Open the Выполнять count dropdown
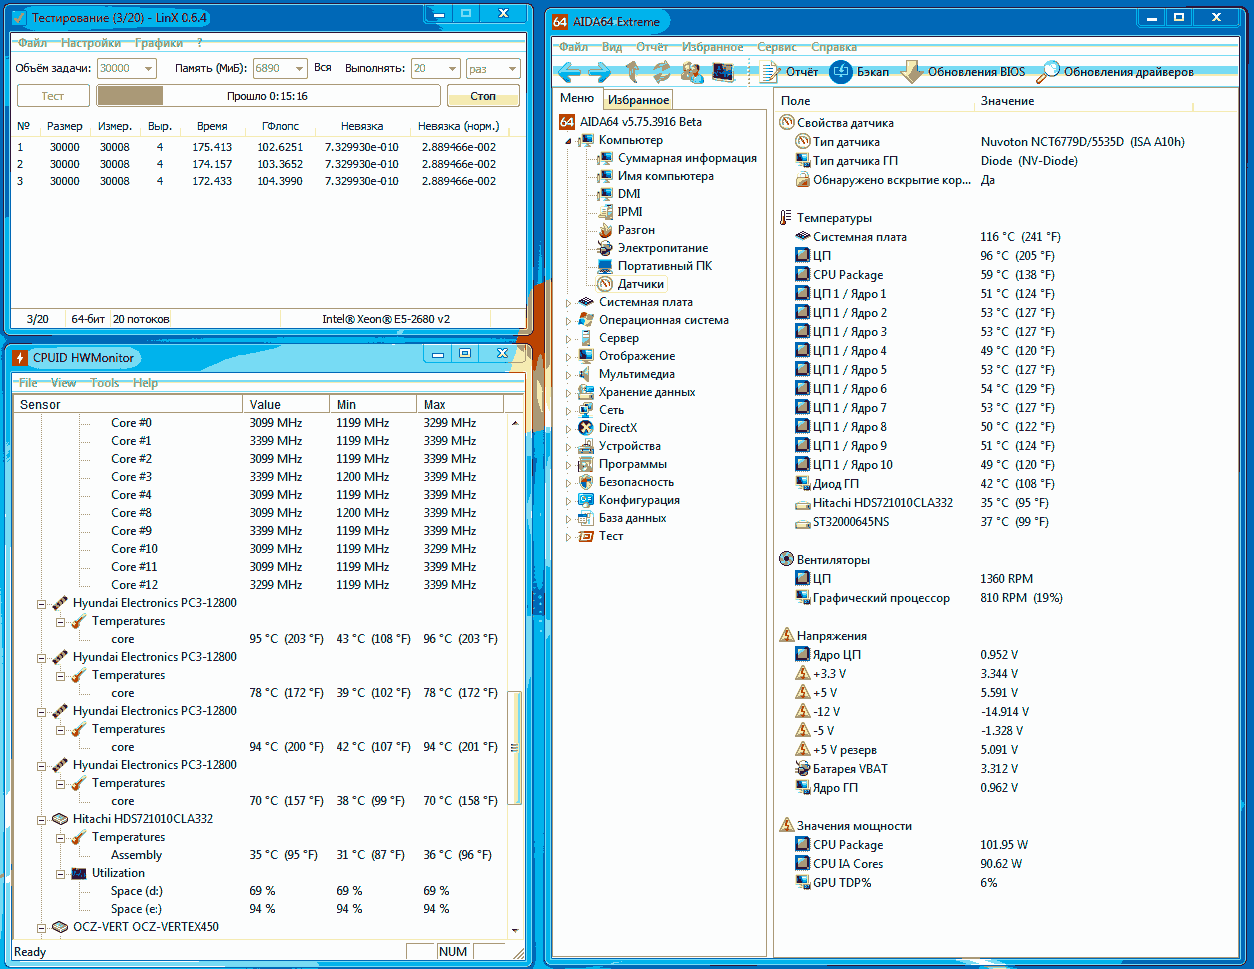The height and width of the screenshot is (969, 1254). [x=448, y=68]
